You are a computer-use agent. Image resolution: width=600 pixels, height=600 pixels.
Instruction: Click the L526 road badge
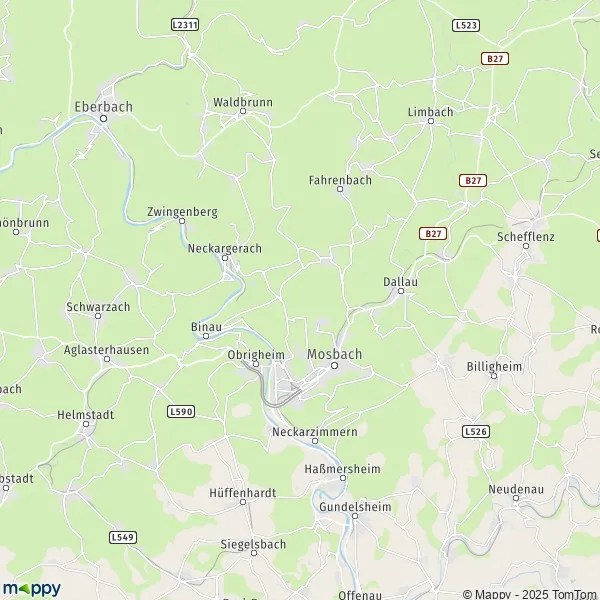[x=476, y=432]
